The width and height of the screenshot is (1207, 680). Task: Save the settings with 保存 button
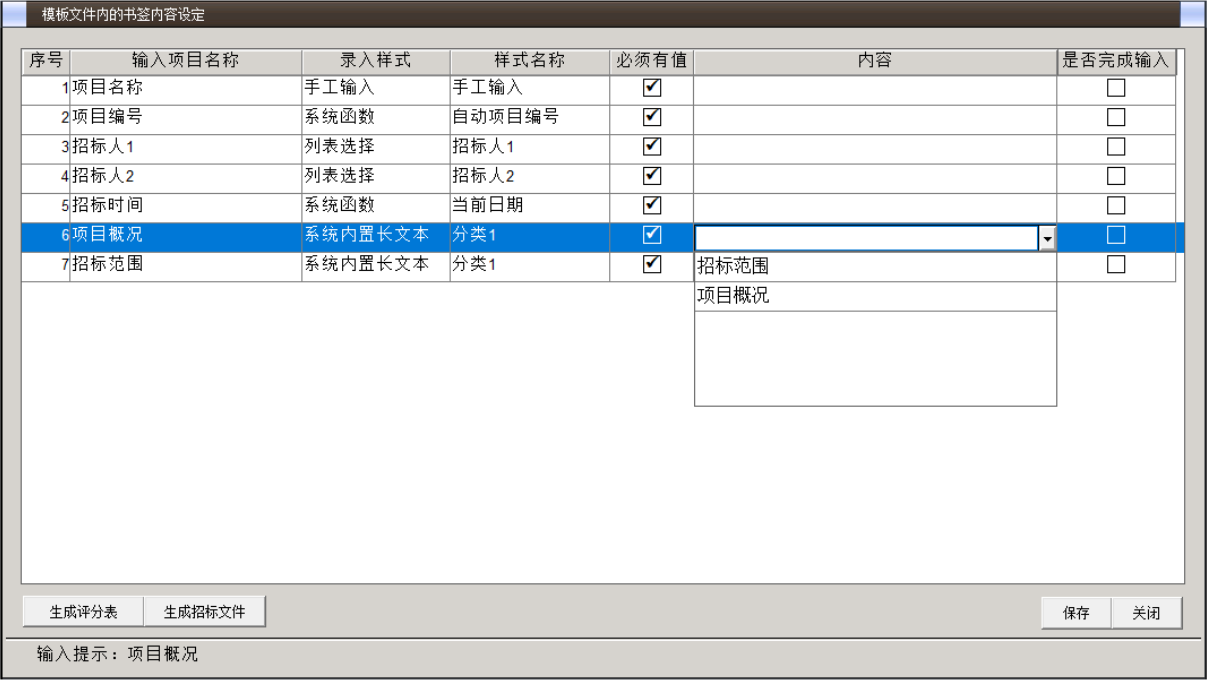[x=1076, y=614]
